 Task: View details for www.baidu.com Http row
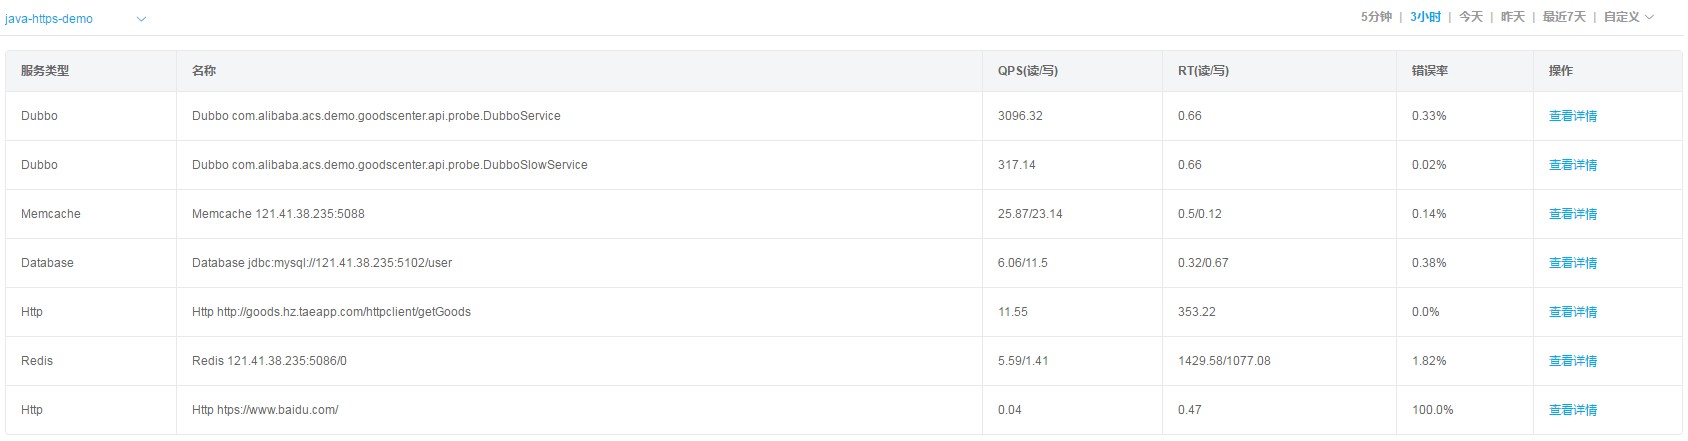1573,410
